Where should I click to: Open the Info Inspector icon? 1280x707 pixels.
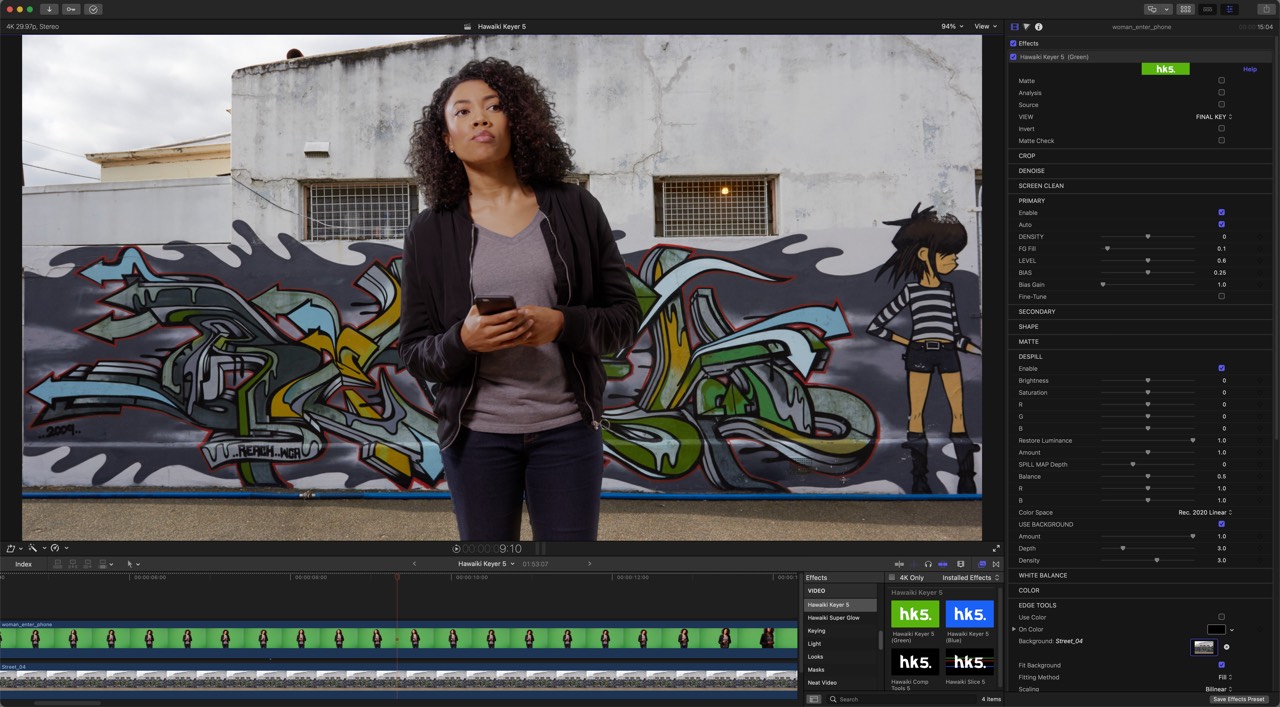click(x=1038, y=27)
